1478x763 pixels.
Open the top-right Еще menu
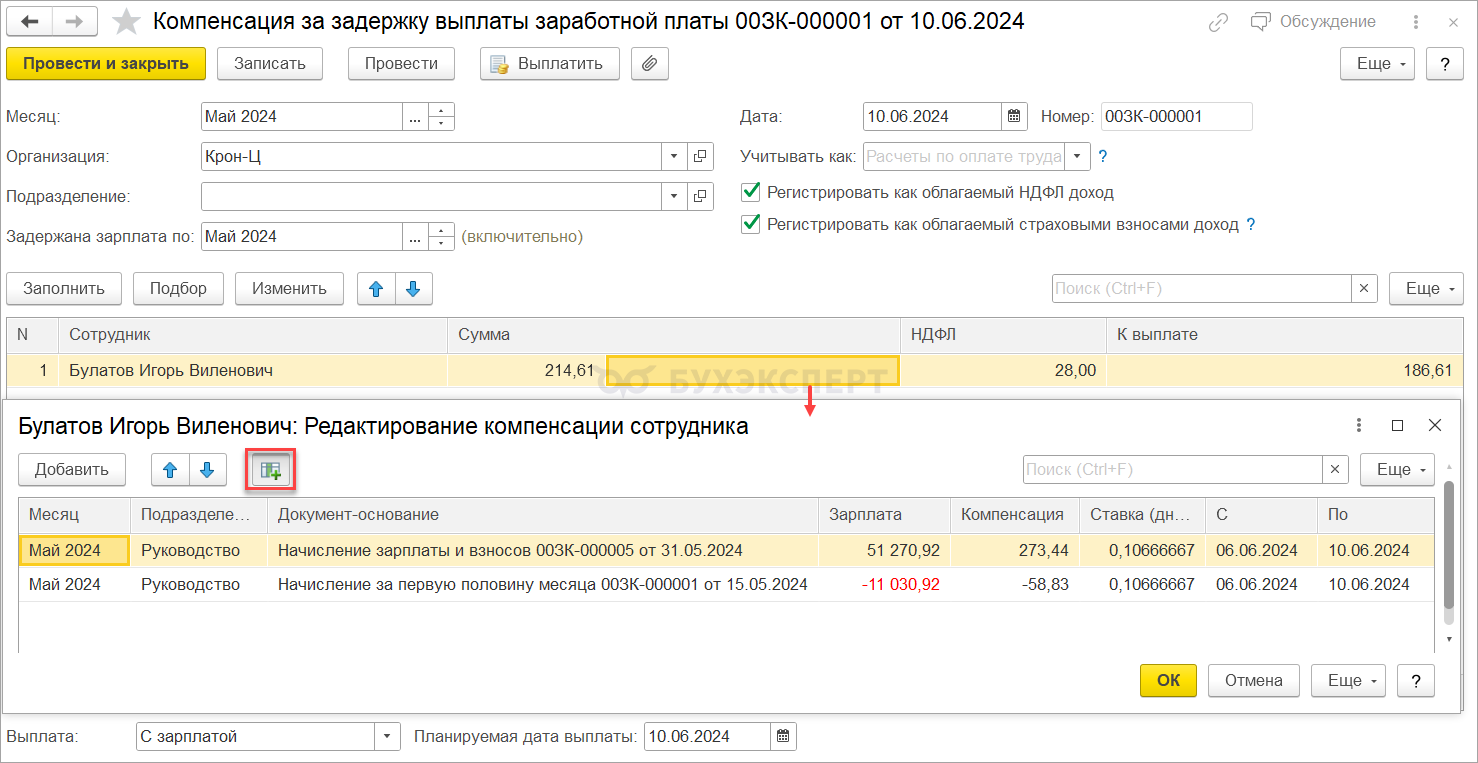[1376, 63]
